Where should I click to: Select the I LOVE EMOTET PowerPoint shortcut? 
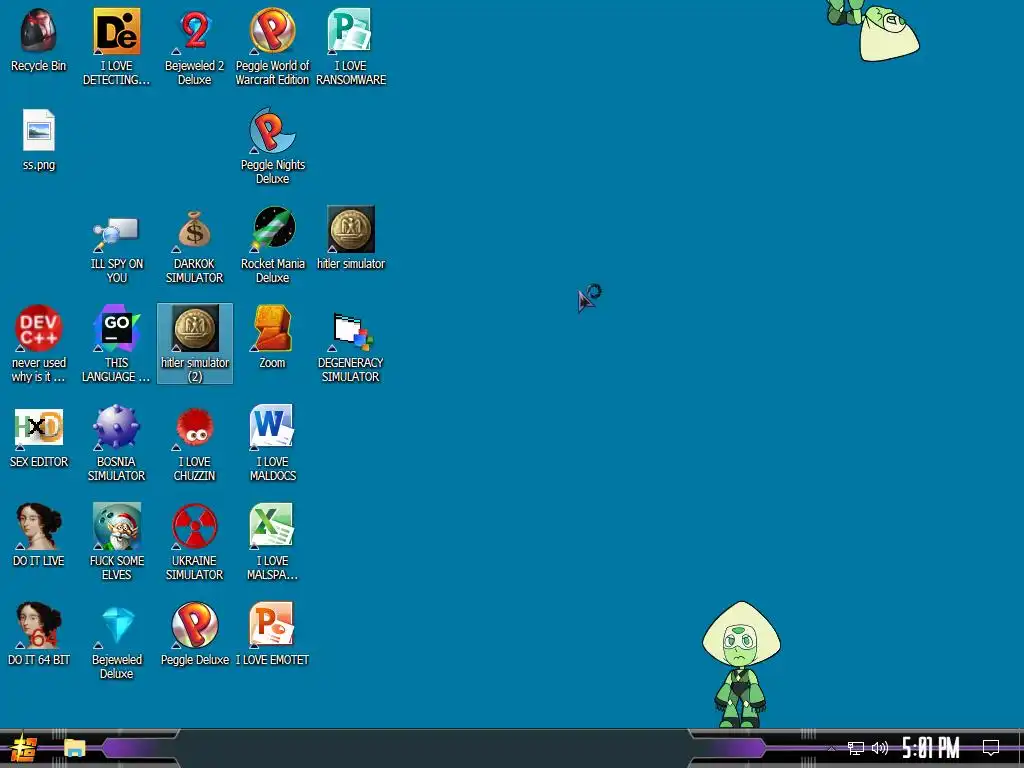coord(272,634)
